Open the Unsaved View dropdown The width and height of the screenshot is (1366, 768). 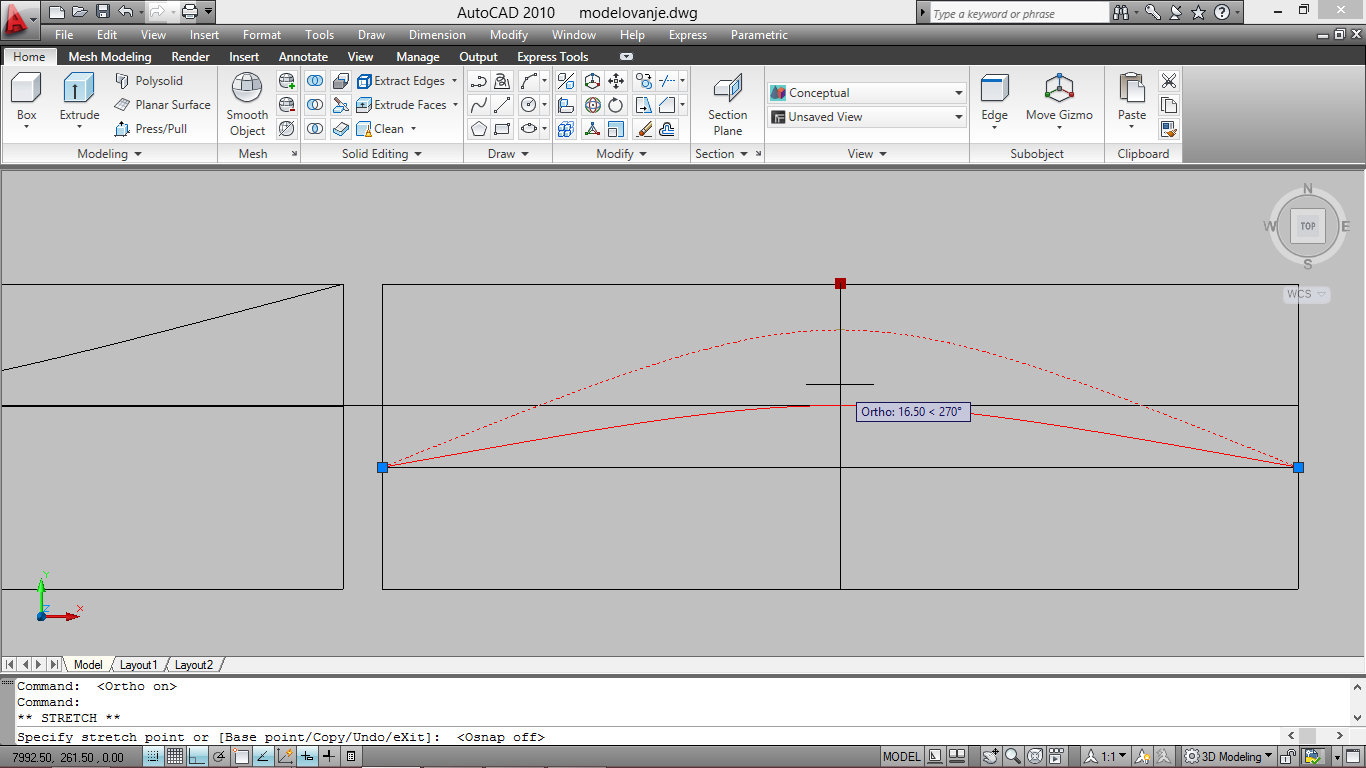click(x=866, y=117)
